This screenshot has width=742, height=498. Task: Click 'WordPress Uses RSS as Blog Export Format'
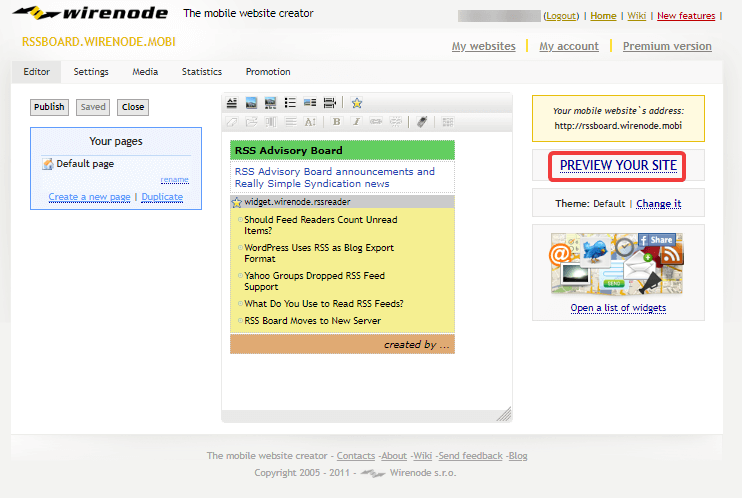(319, 253)
